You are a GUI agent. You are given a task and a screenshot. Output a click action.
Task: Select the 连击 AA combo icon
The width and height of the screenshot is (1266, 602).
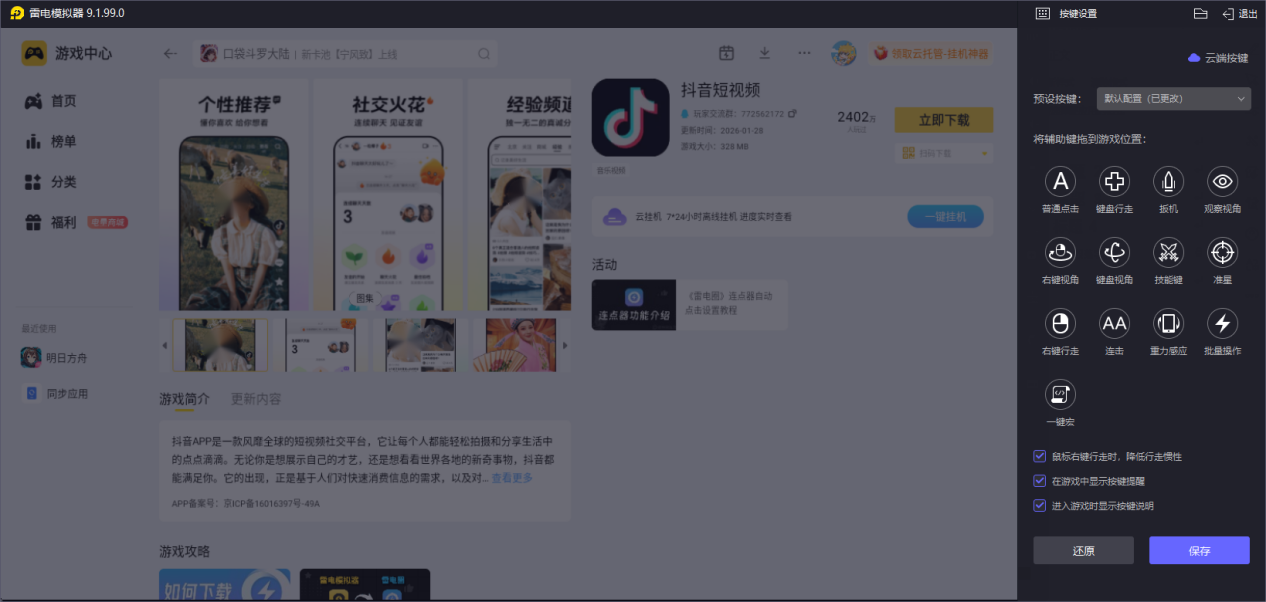pyautogui.click(x=1114, y=323)
